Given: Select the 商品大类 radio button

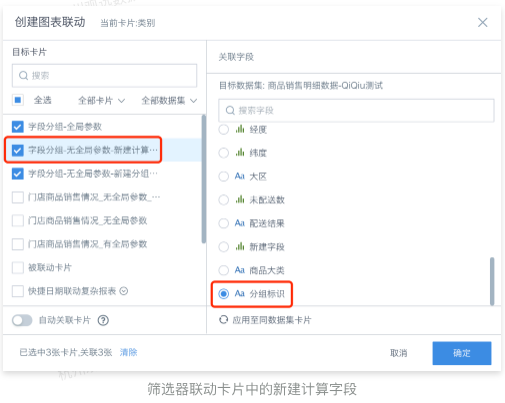Looking at the screenshot, I should (x=224, y=270).
